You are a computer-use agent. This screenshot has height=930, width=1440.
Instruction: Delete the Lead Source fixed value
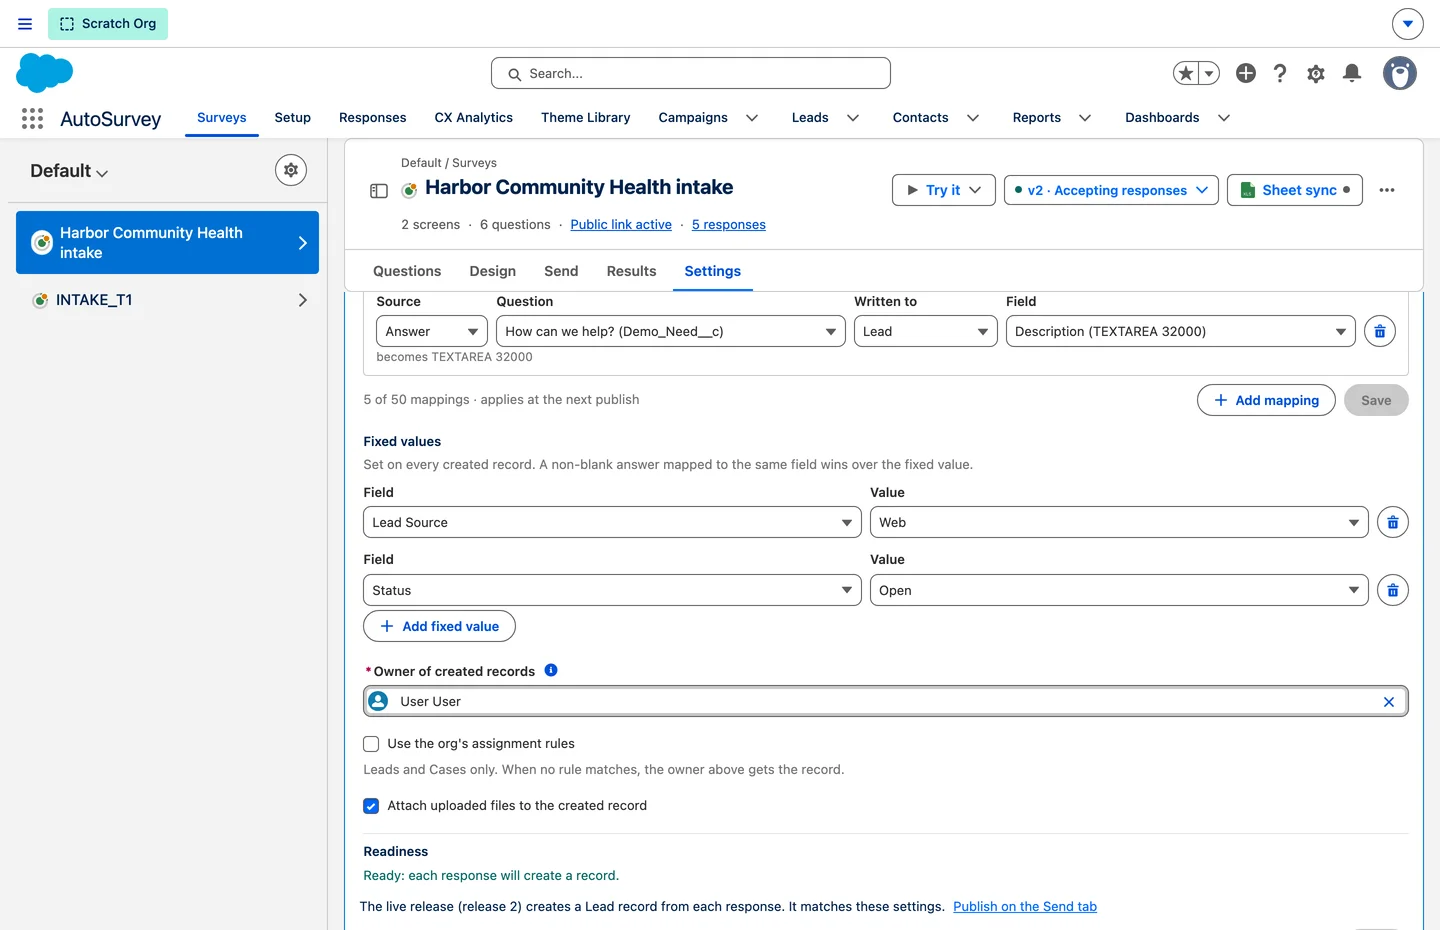[1393, 522]
